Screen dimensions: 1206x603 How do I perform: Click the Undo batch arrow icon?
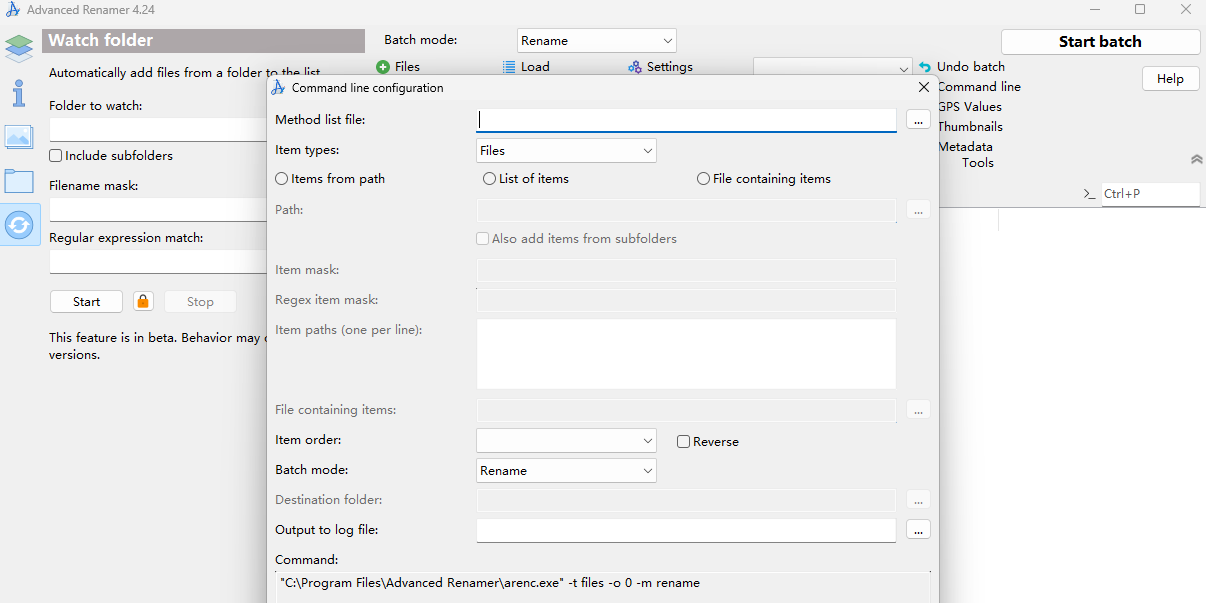click(925, 67)
